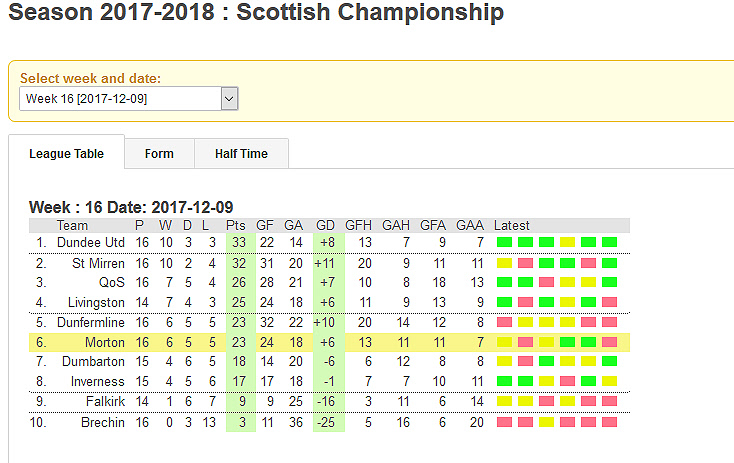Click Inverness's last yellow result box
The width and height of the screenshot is (734, 463).
pos(609,381)
